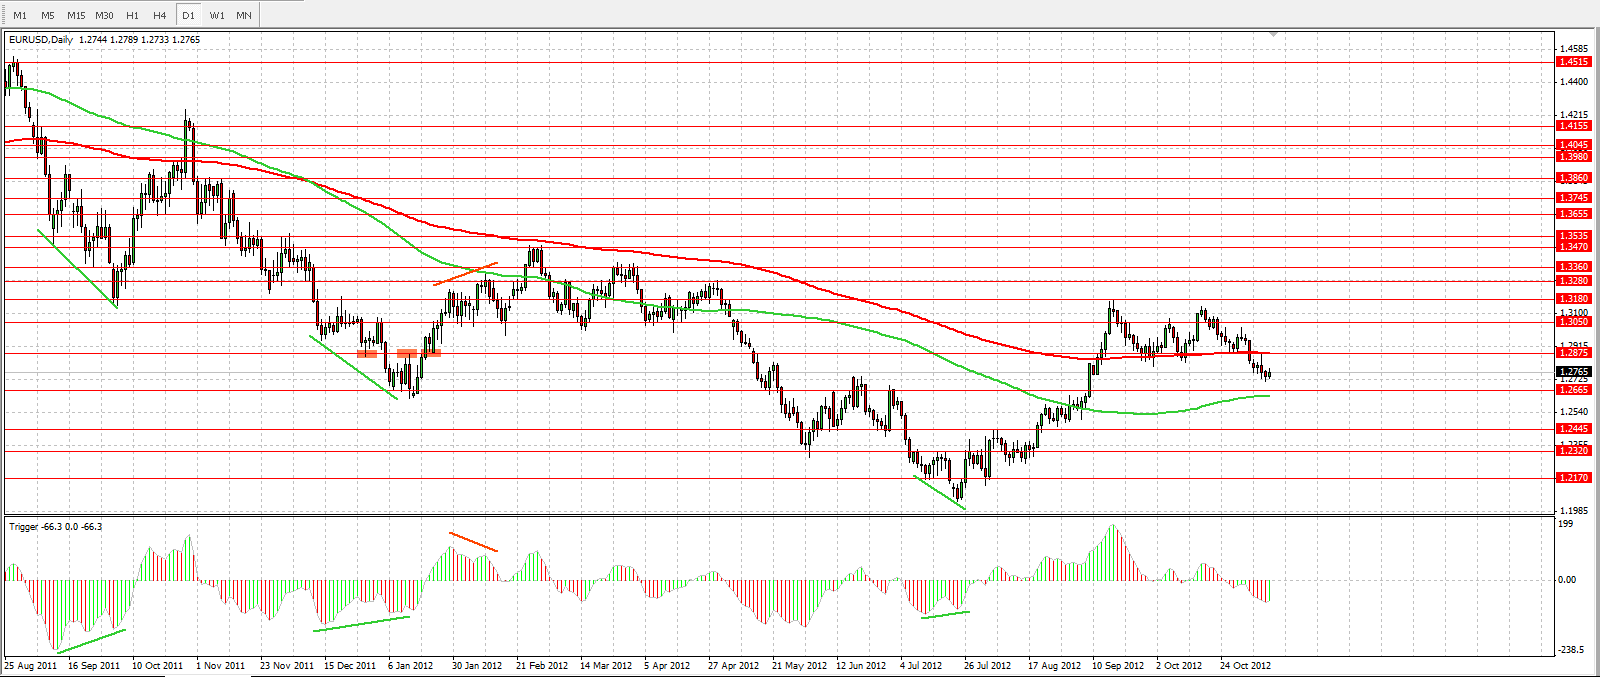Screen dimensions: 1600x677
Task: Click the 5 Apr 2012 date label
Action: click(x=667, y=665)
